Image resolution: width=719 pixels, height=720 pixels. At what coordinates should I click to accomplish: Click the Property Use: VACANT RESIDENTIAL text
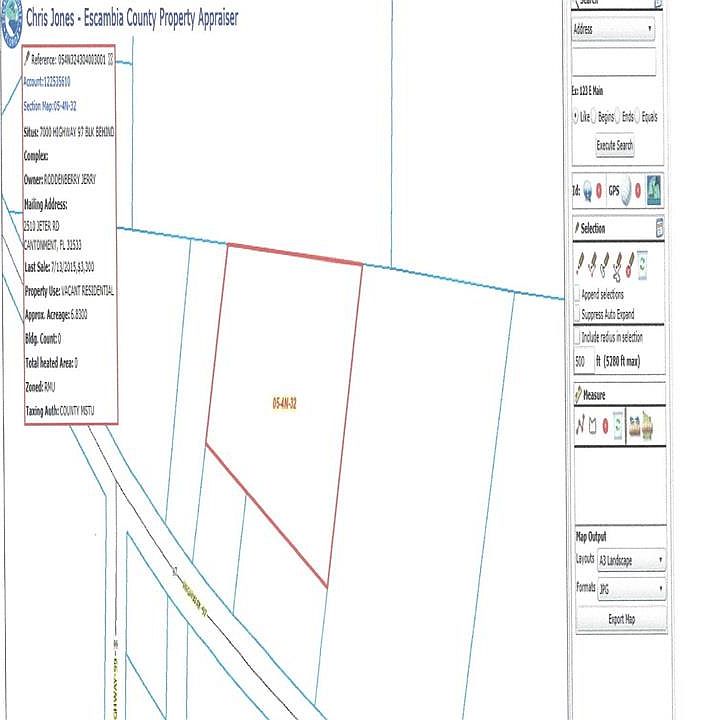pos(69,291)
